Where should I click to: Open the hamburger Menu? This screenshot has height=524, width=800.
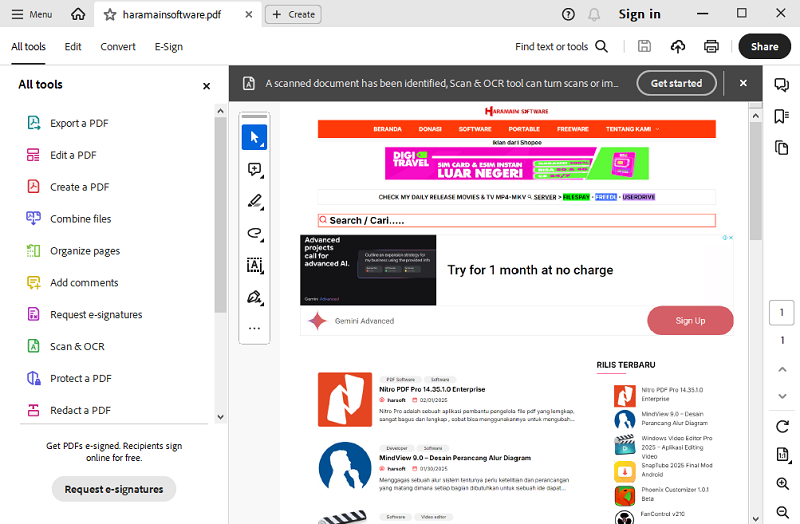(x=30, y=15)
